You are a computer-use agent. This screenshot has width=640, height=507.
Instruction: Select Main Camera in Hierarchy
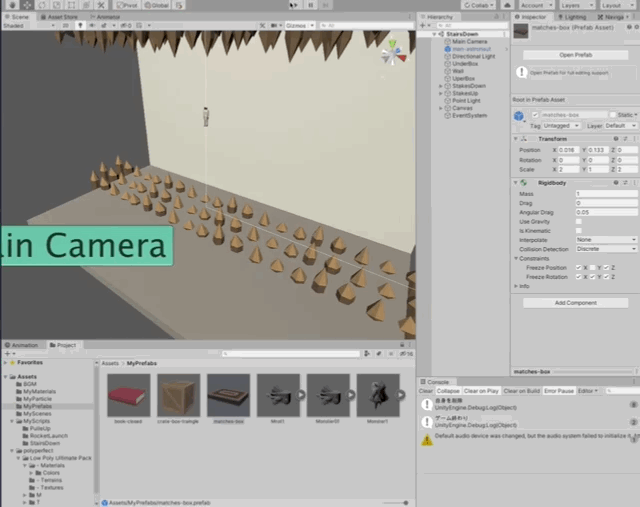click(469, 41)
